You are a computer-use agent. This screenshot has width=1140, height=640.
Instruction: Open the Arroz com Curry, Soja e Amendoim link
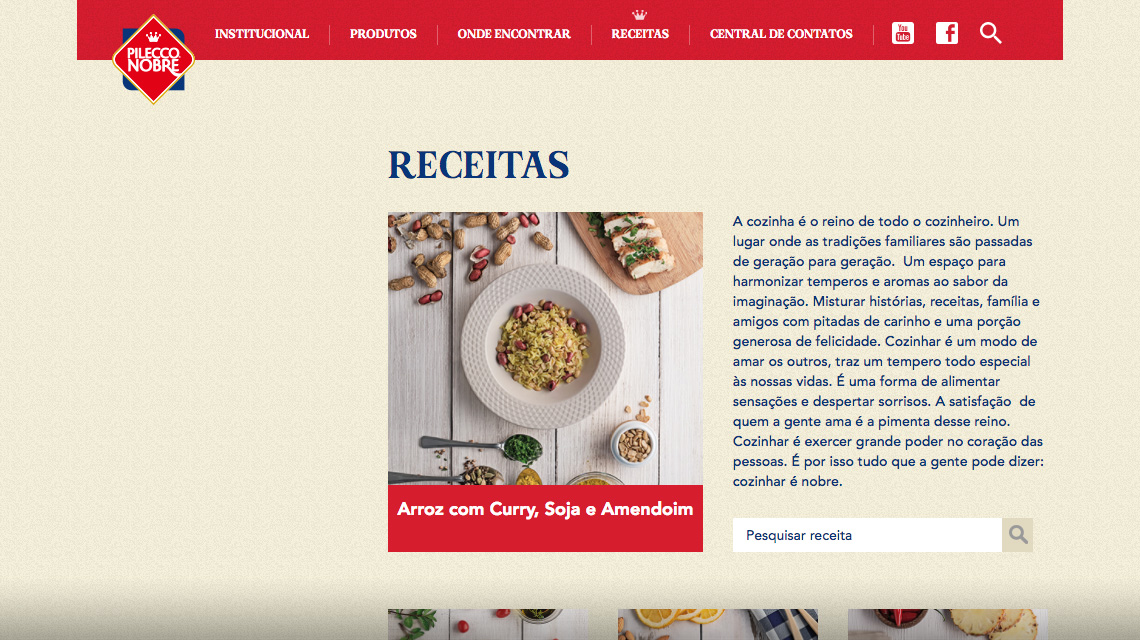click(x=545, y=509)
